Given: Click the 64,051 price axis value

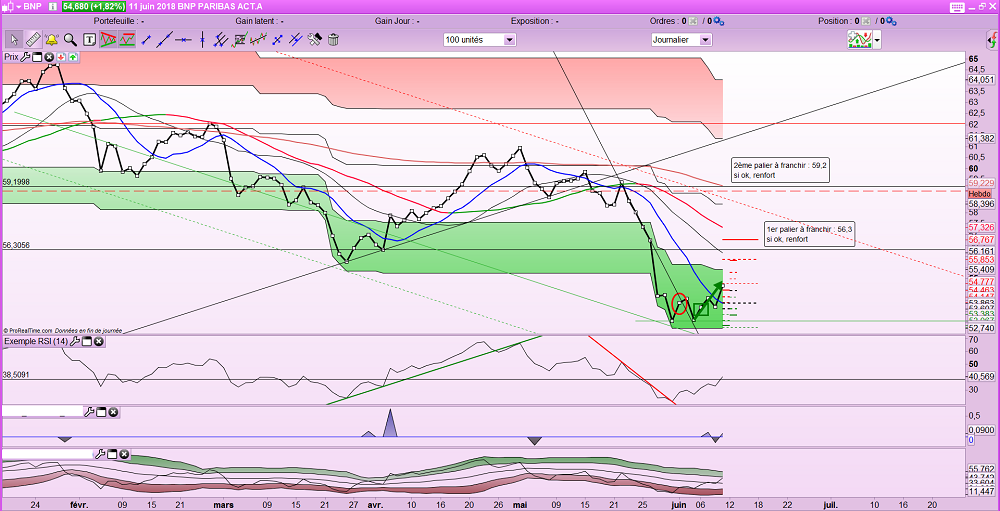Looking at the screenshot, I should (981, 80).
